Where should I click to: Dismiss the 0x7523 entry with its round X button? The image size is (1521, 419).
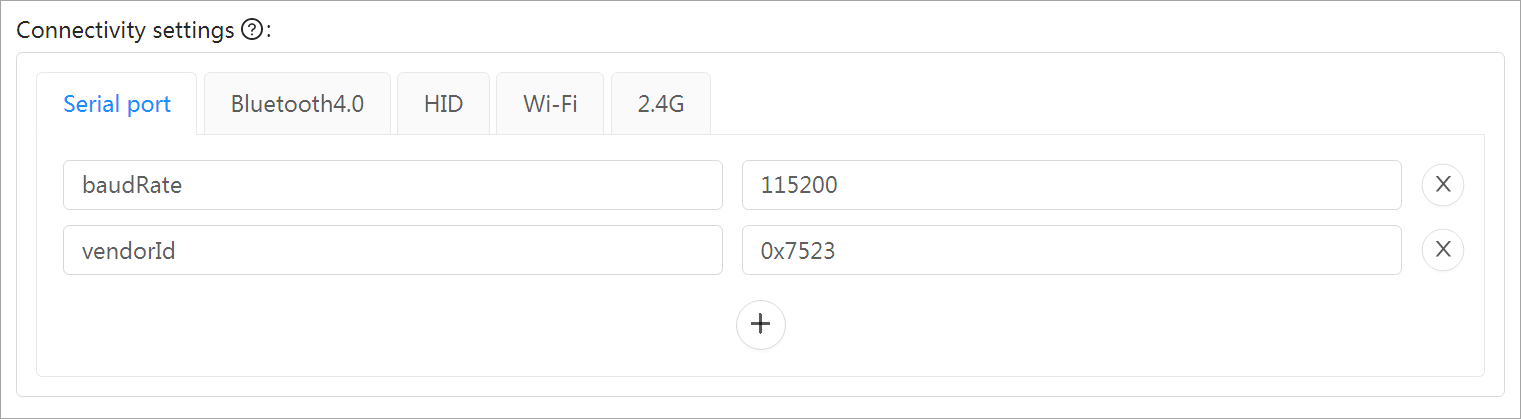click(1443, 250)
